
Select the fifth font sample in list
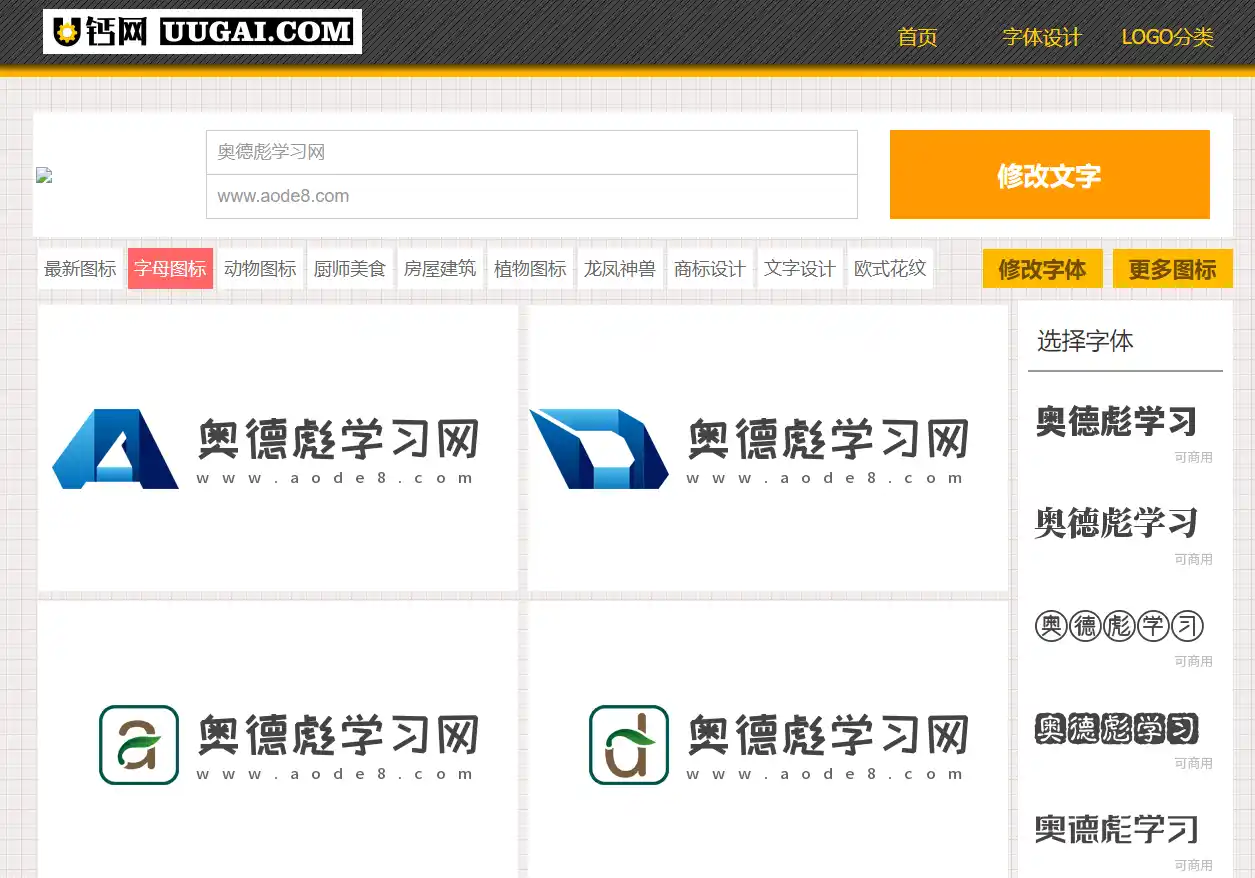(x=1116, y=830)
